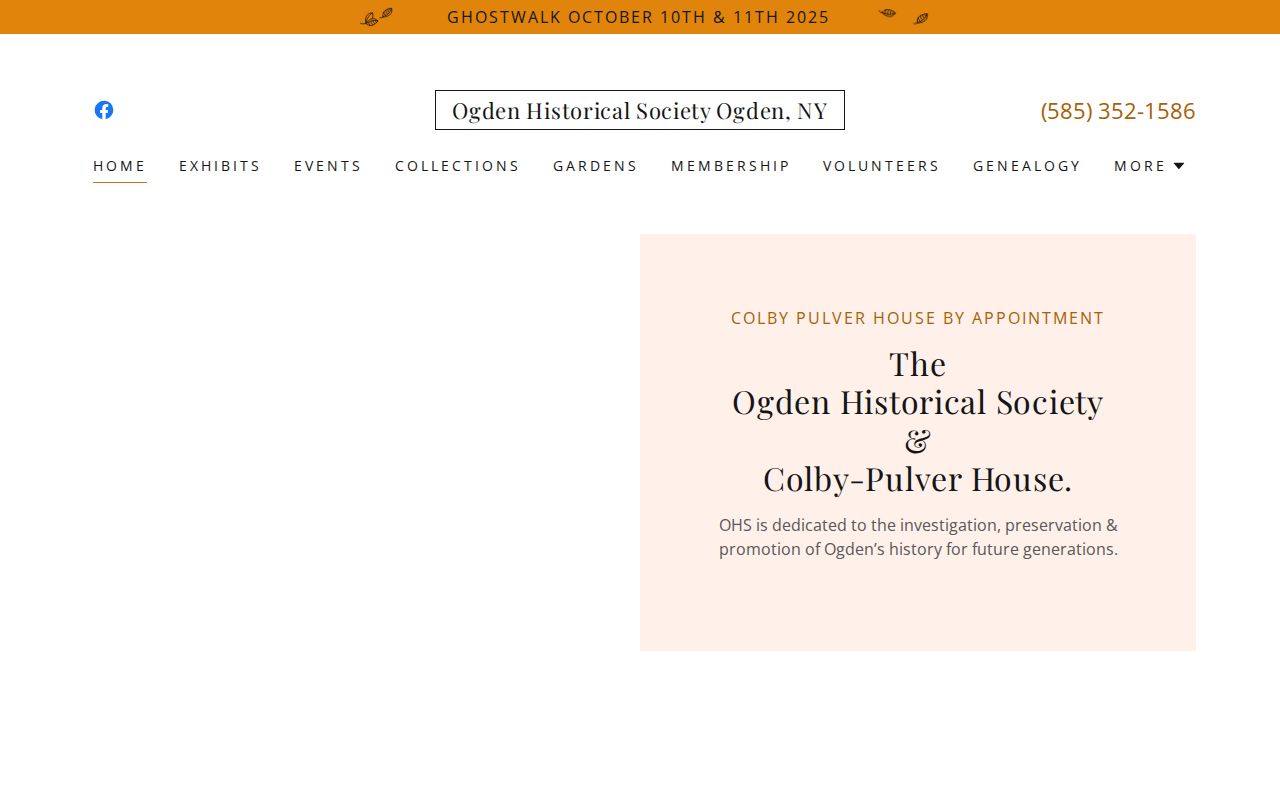Call the phone number (585) 352-1586
1280x800 pixels.
(1118, 111)
